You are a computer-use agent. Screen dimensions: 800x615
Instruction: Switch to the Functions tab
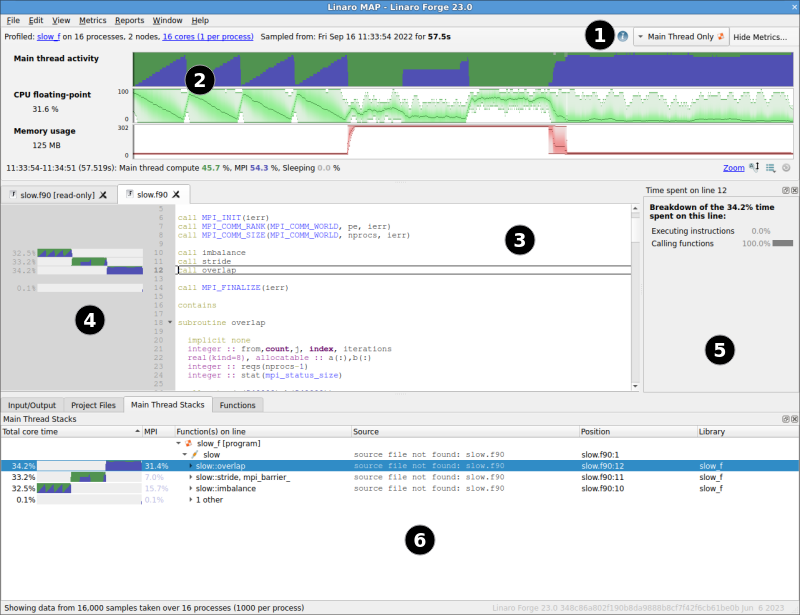[237, 405]
